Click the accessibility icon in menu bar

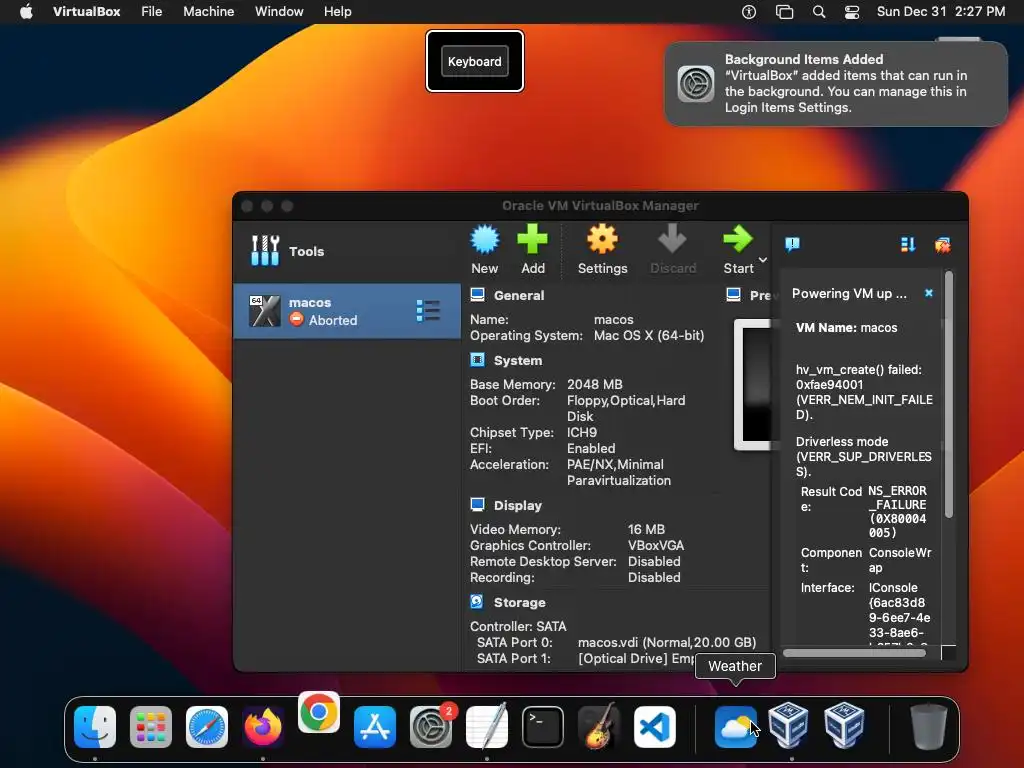coord(749,12)
